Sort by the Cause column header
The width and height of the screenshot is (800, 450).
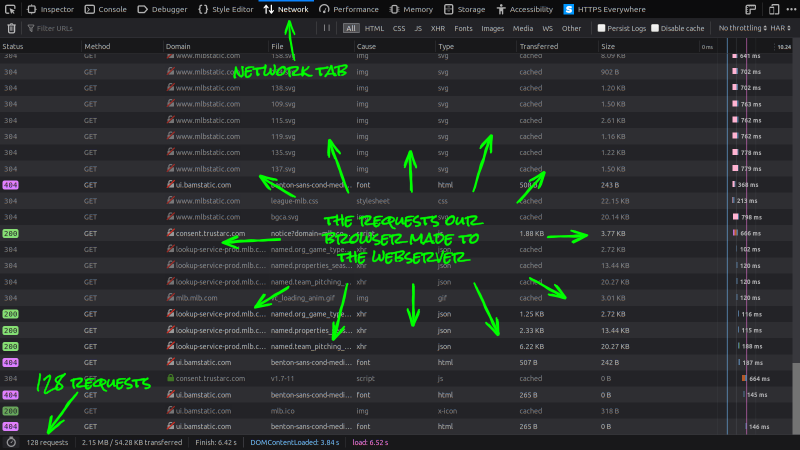[x=395, y=46]
